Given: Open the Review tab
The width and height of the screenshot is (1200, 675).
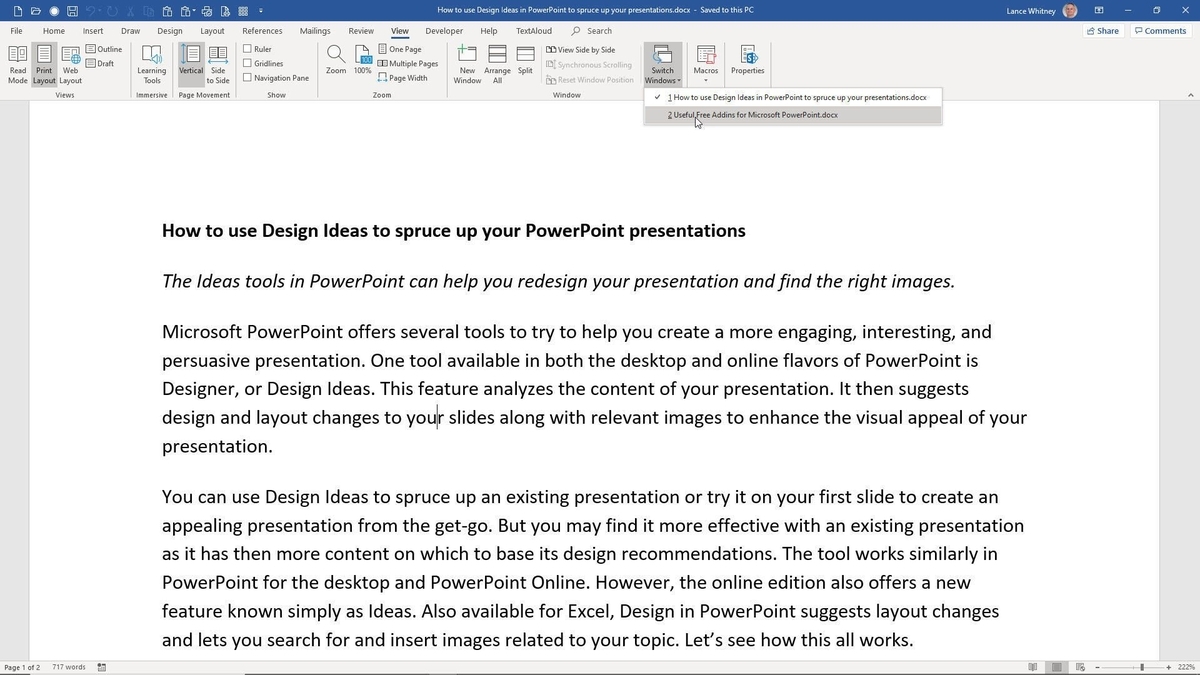Looking at the screenshot, I should [361, 31].
